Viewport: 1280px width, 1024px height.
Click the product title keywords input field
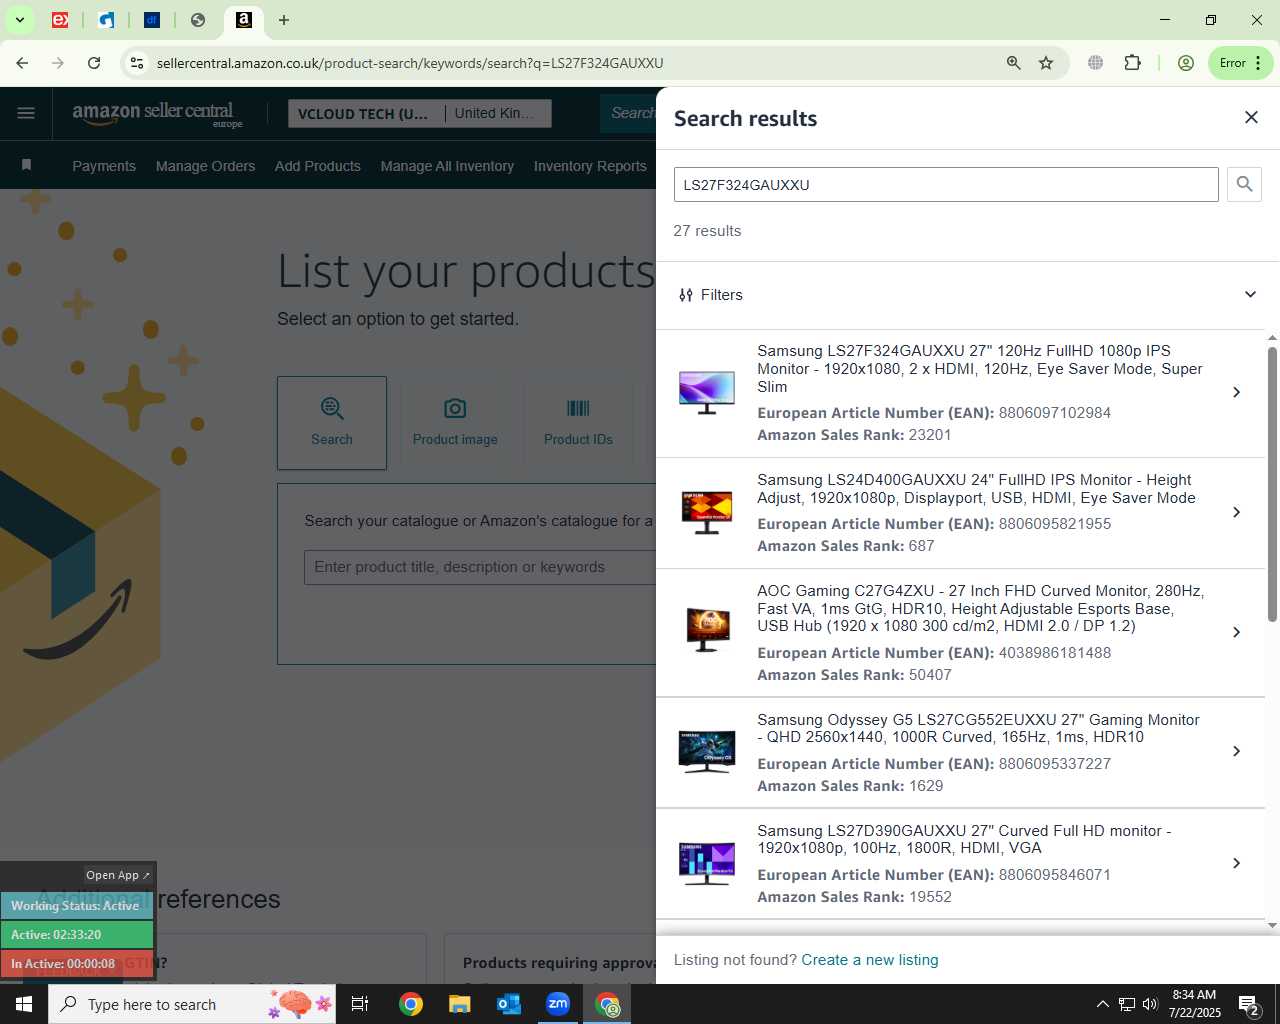(x=480, y=567)
